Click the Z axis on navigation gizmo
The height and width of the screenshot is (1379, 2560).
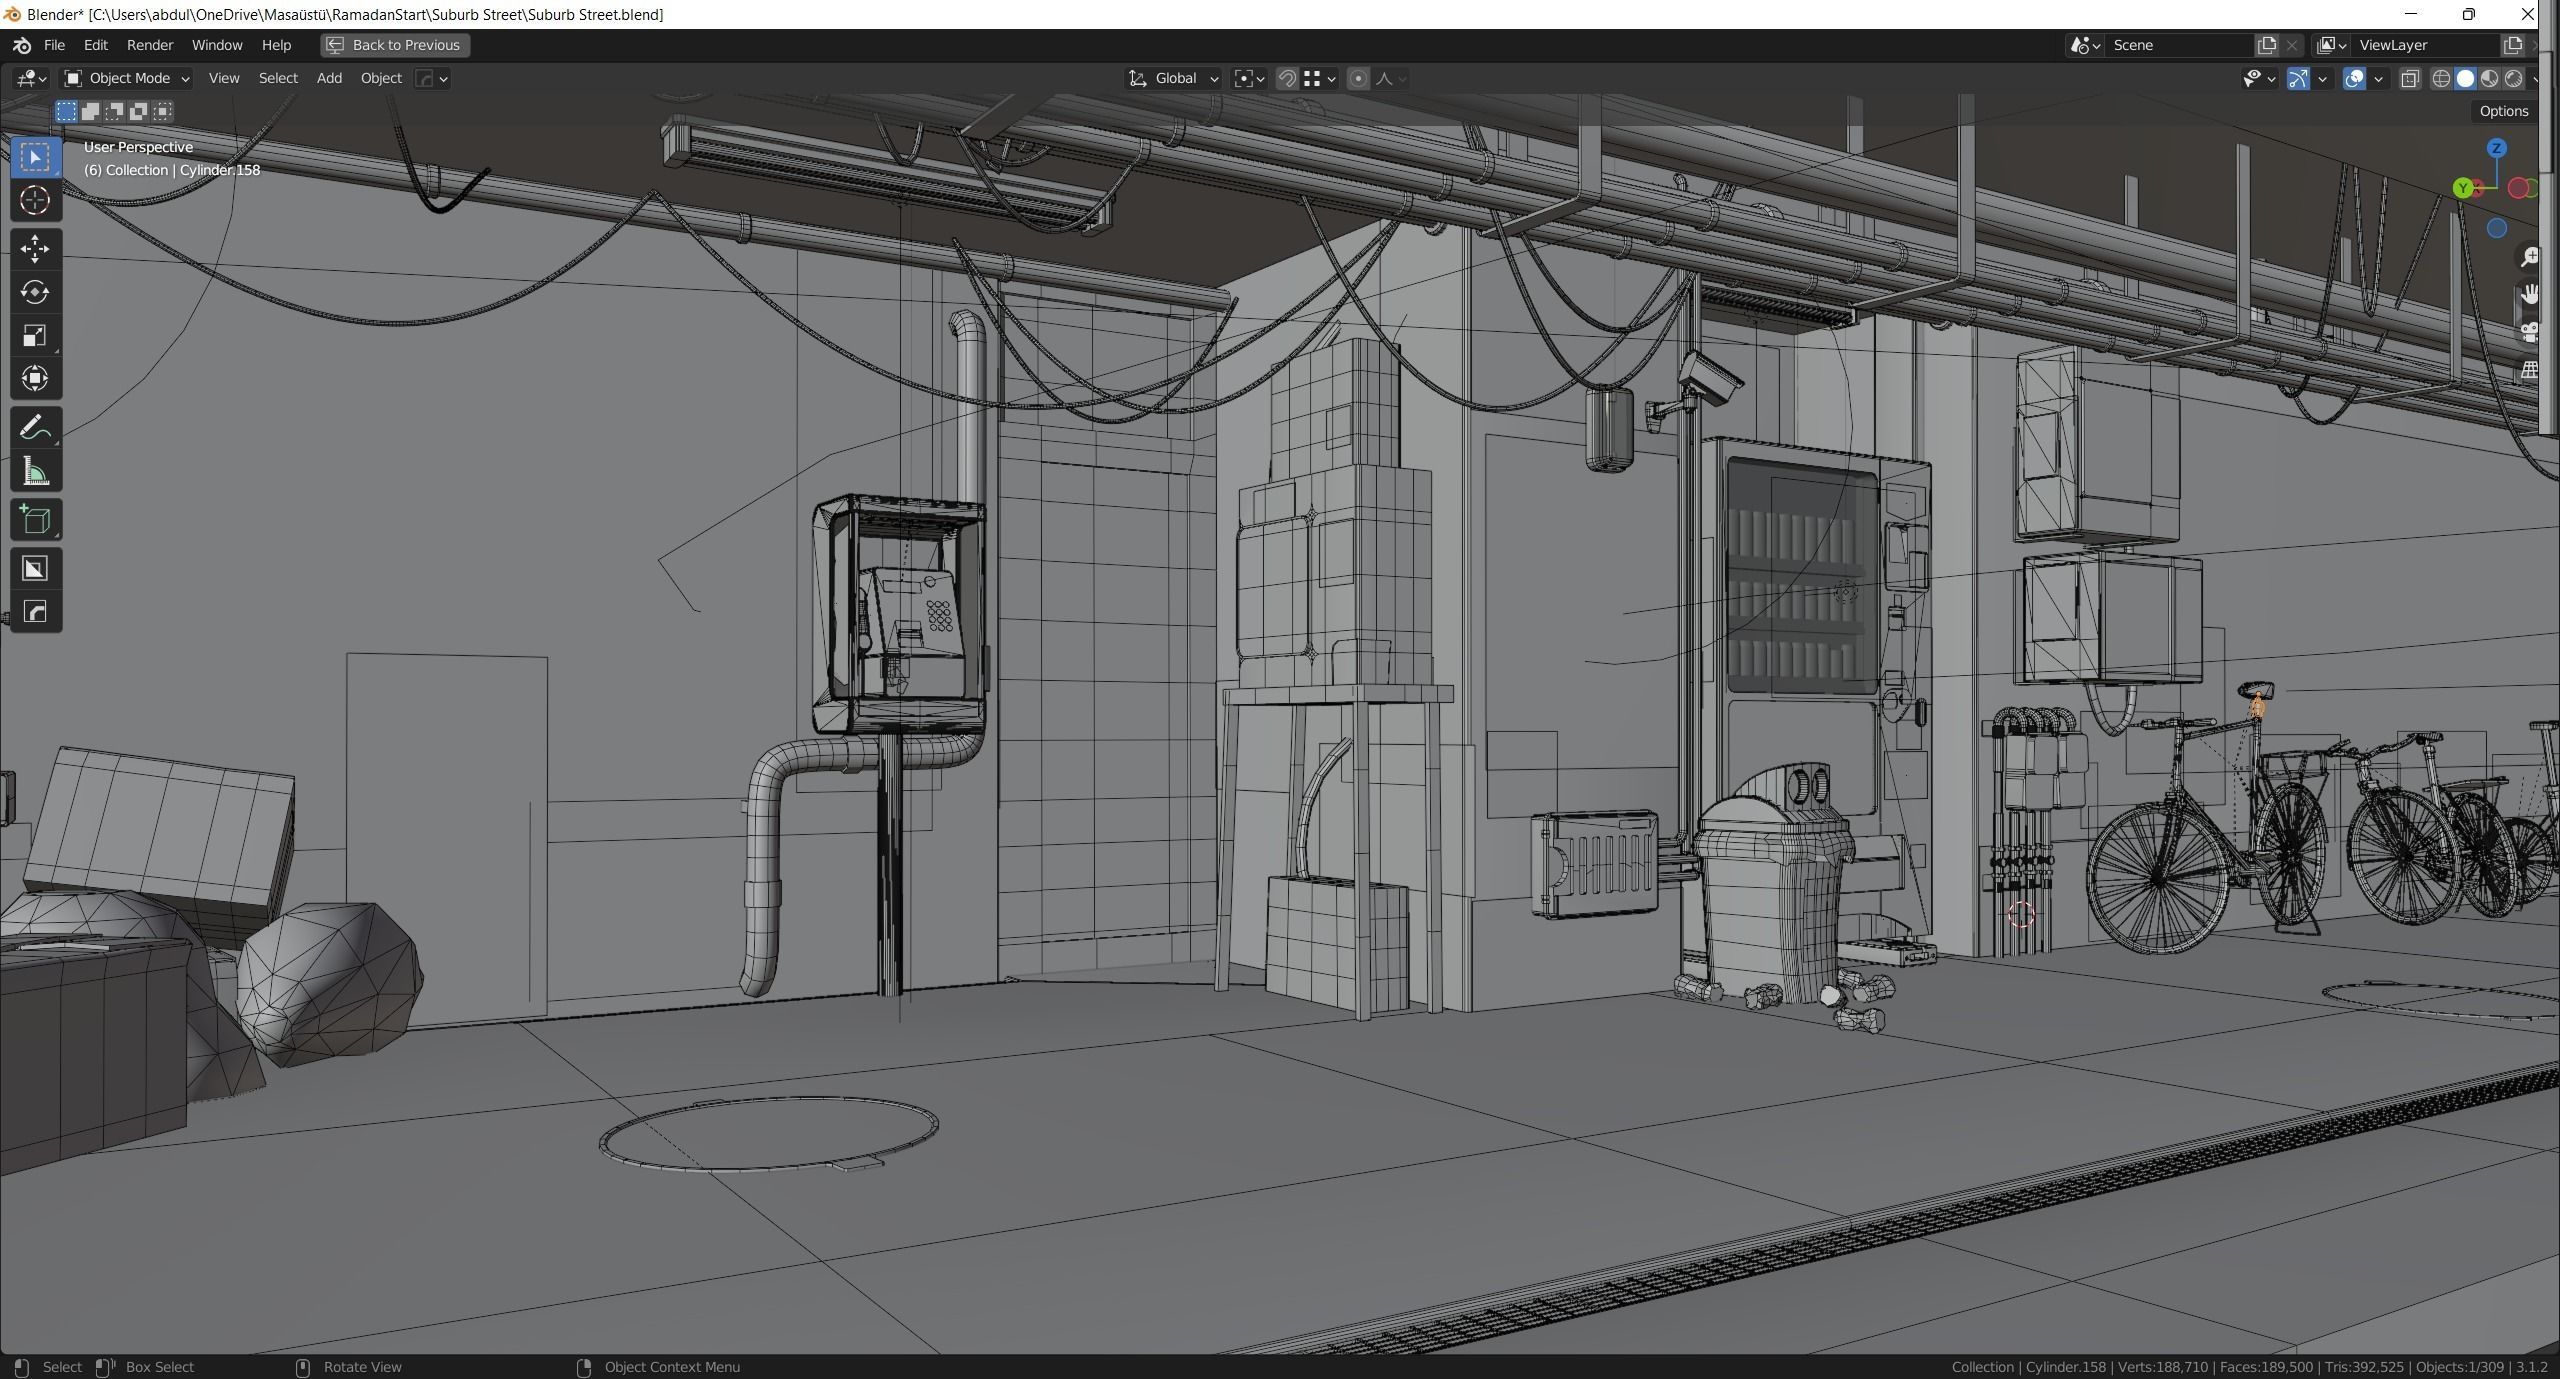(x=2496, y=148)
